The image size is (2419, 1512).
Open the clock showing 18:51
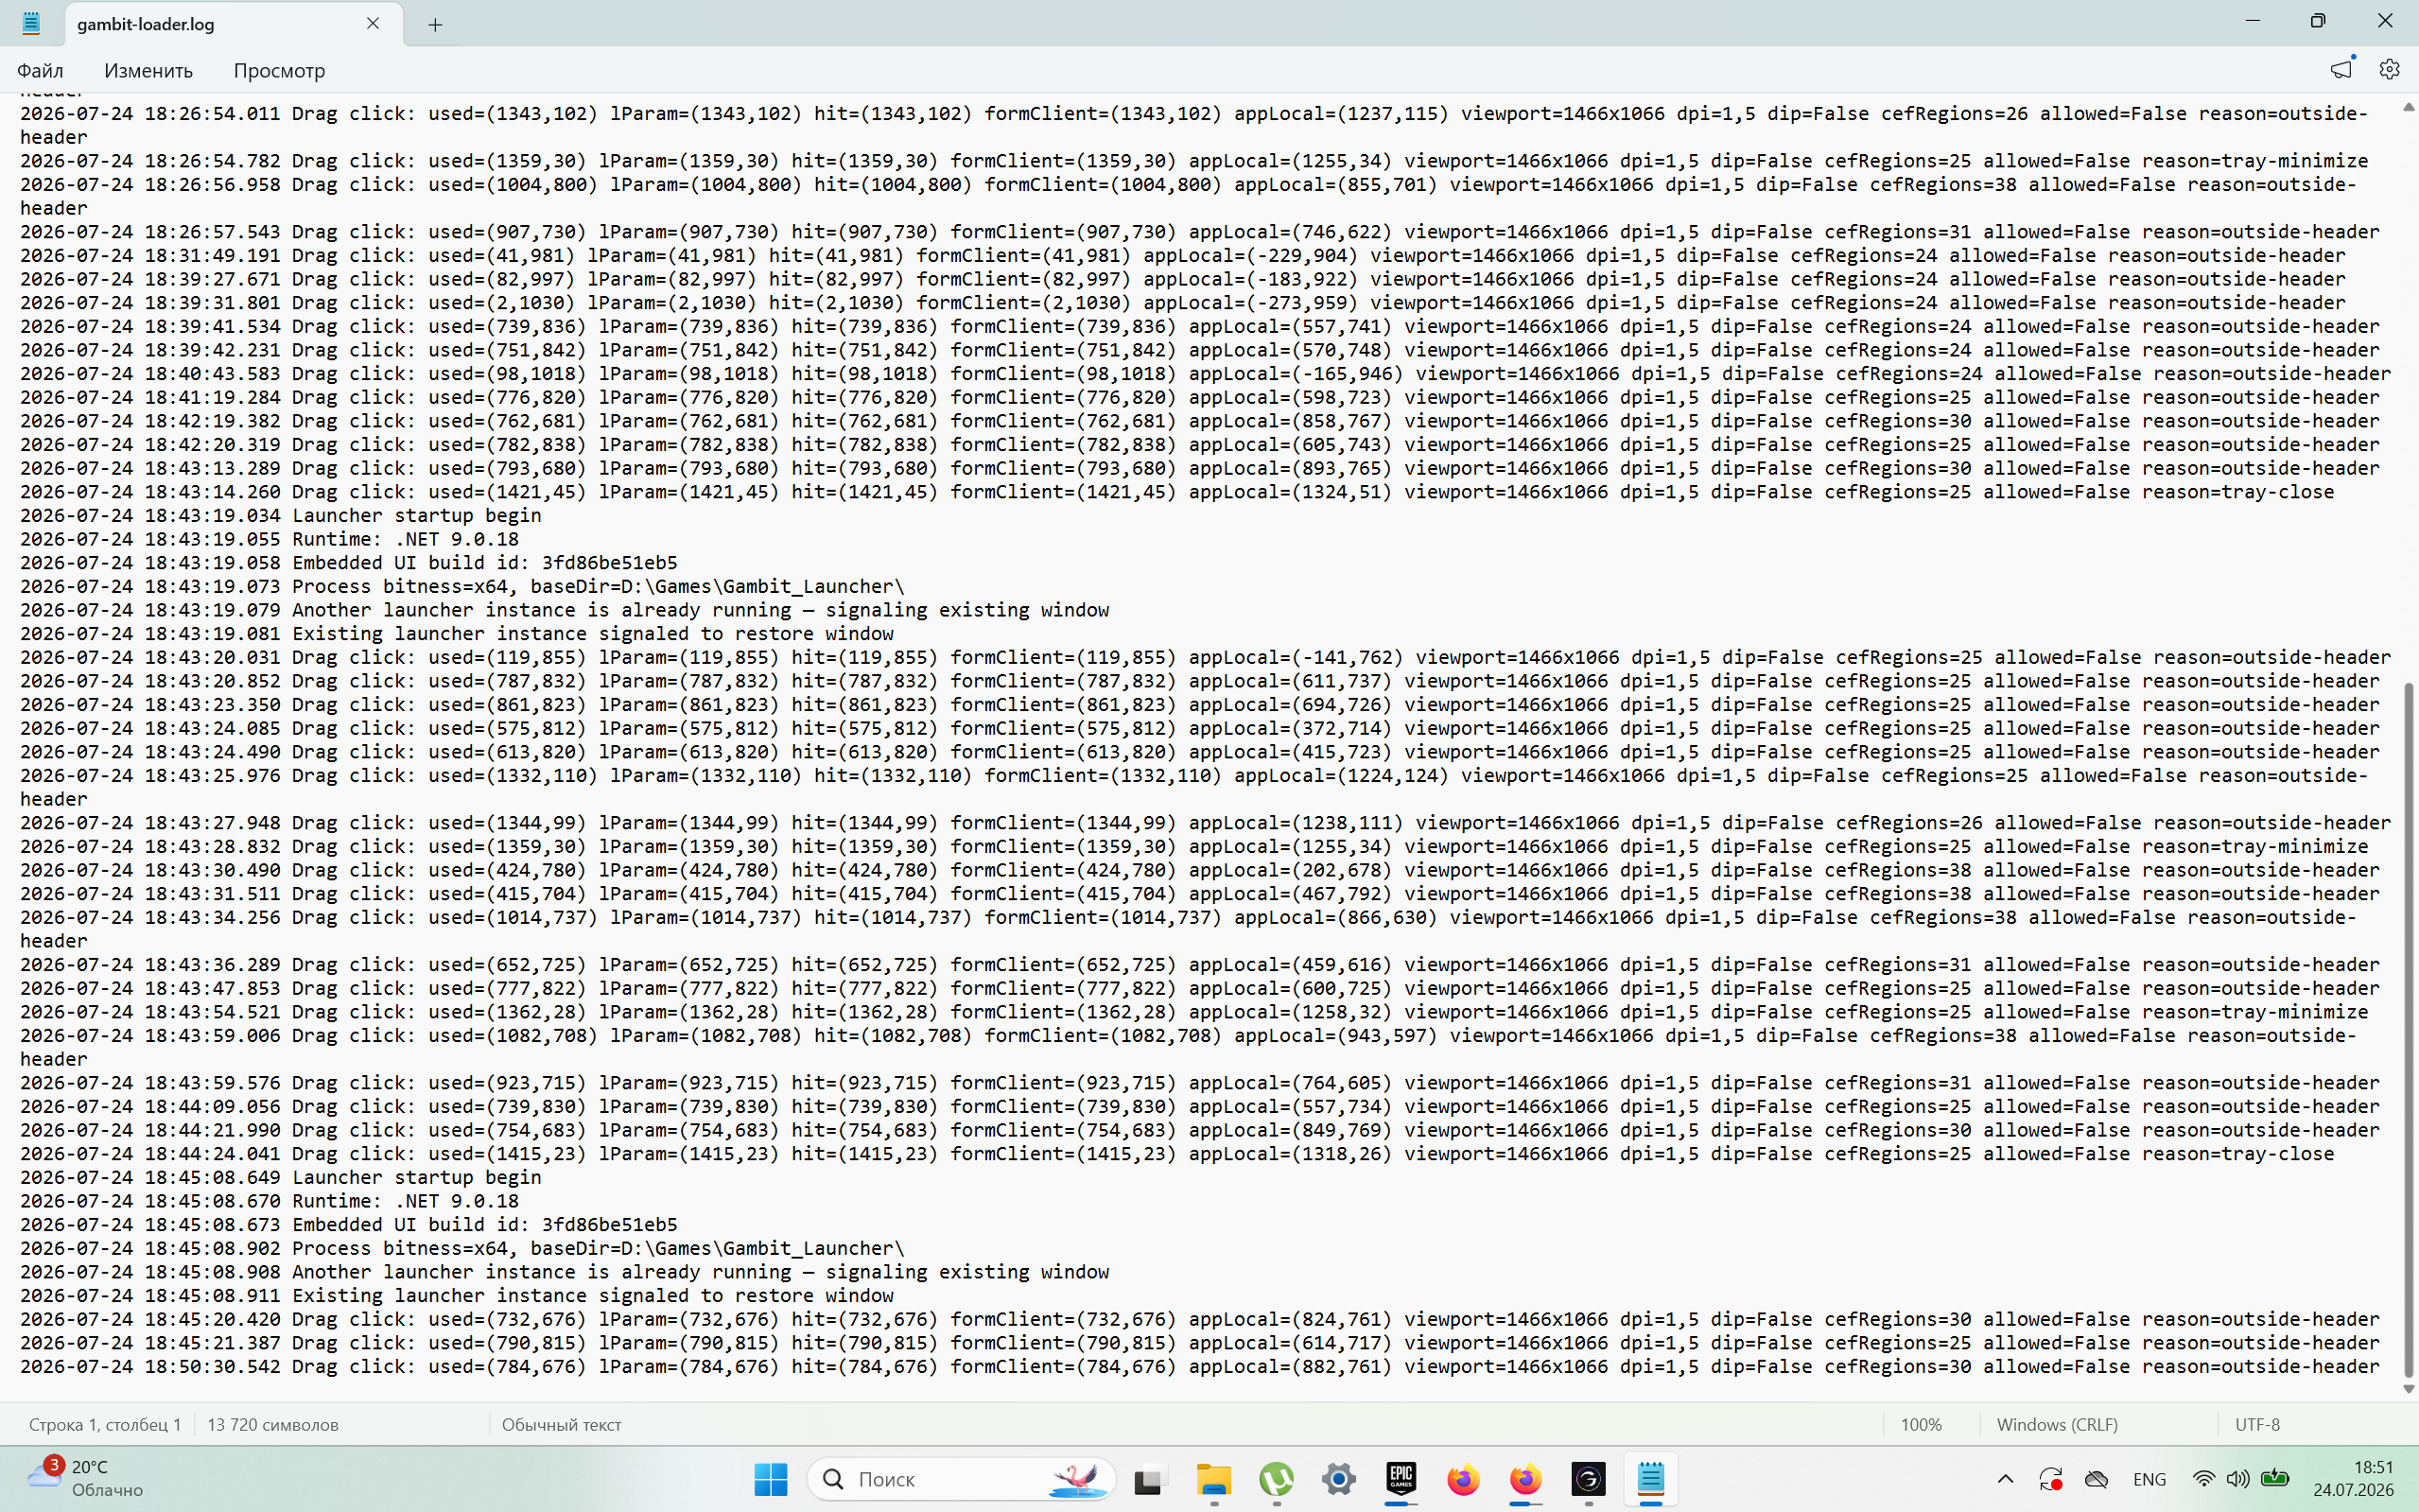[x=2353, y=1478]
